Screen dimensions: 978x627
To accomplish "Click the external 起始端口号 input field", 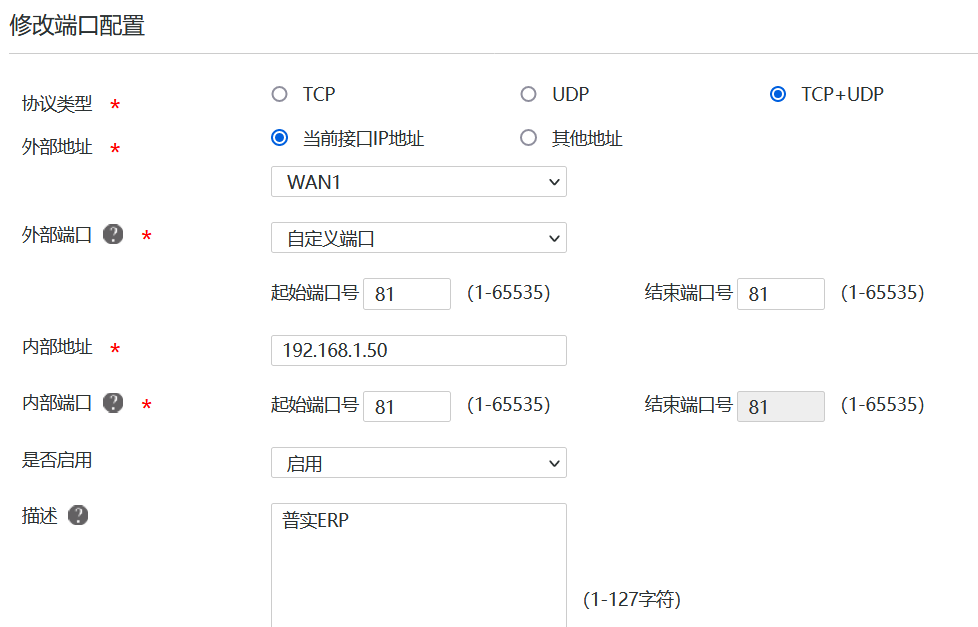I will point(406,294).
